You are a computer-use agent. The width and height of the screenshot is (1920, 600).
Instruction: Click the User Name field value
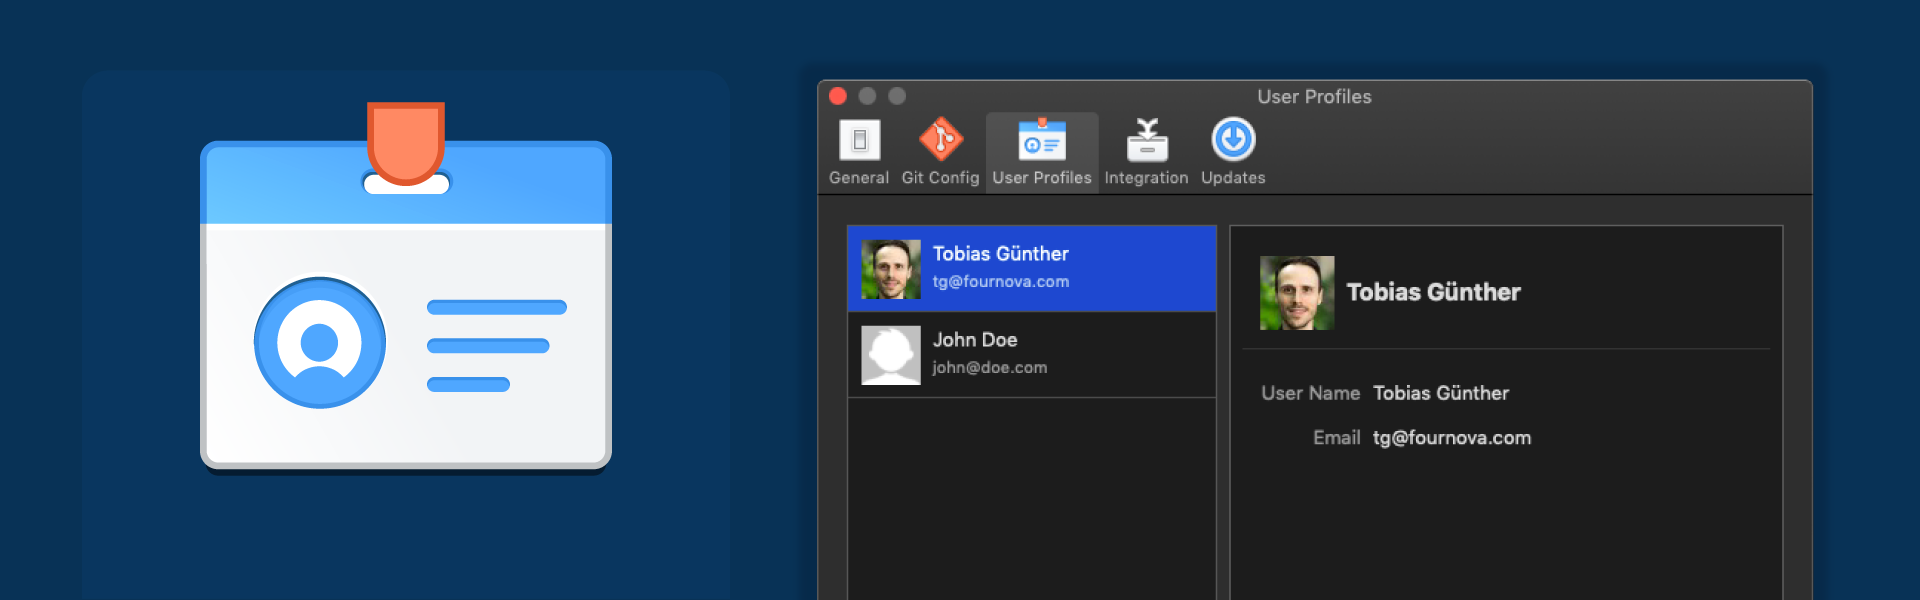1440,393
